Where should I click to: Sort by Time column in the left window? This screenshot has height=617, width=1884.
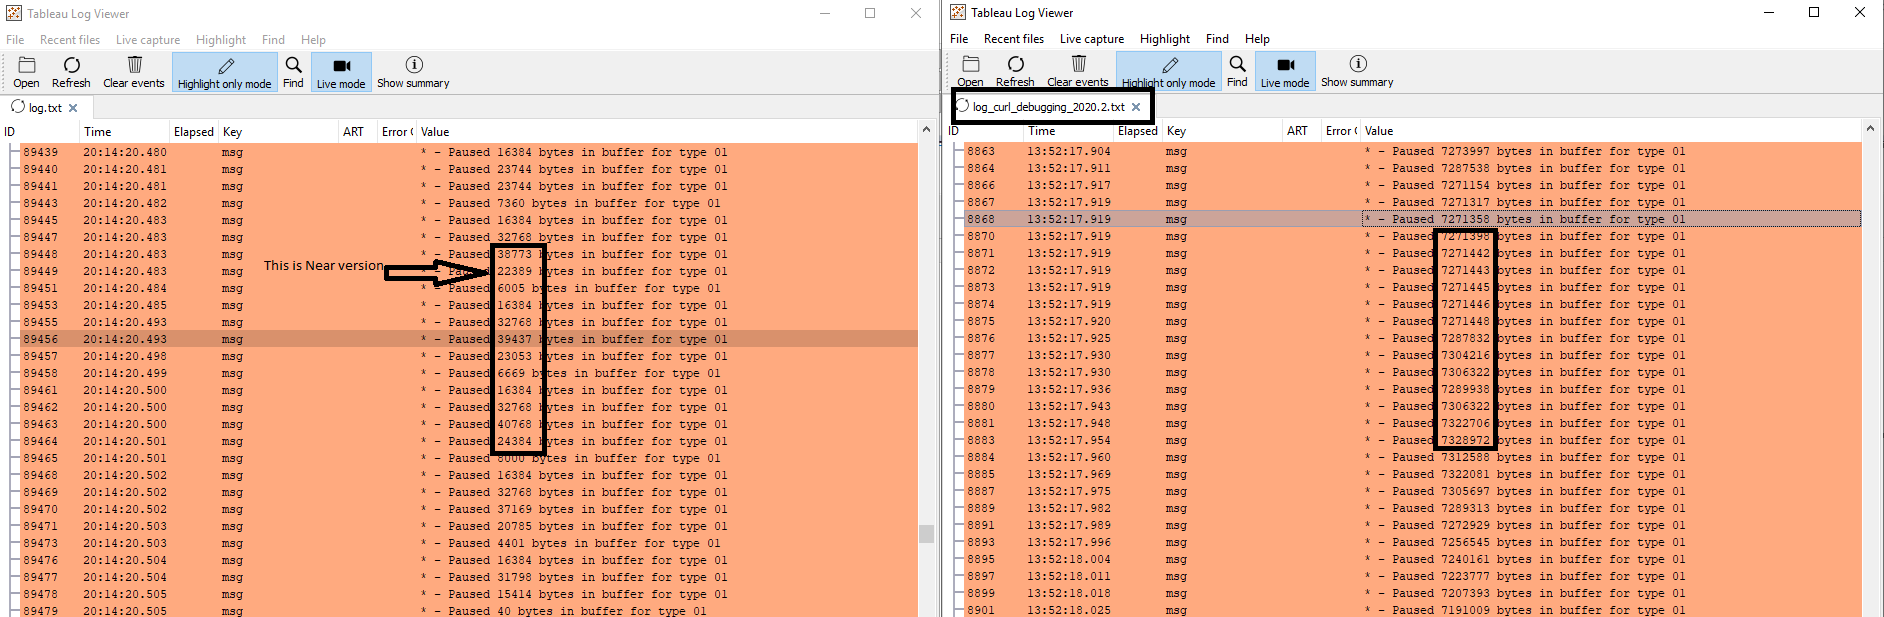click(x=125, y=132)
